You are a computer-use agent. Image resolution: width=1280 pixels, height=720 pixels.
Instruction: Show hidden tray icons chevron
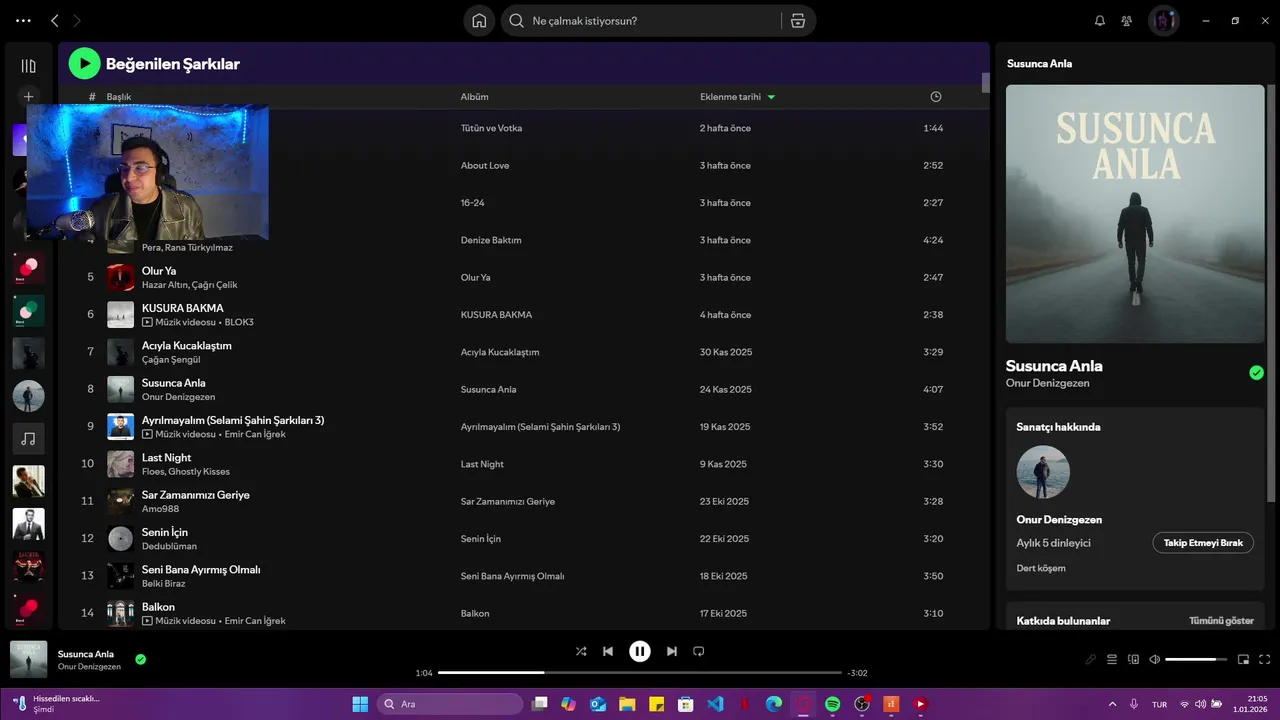[x=1113, y=704]
